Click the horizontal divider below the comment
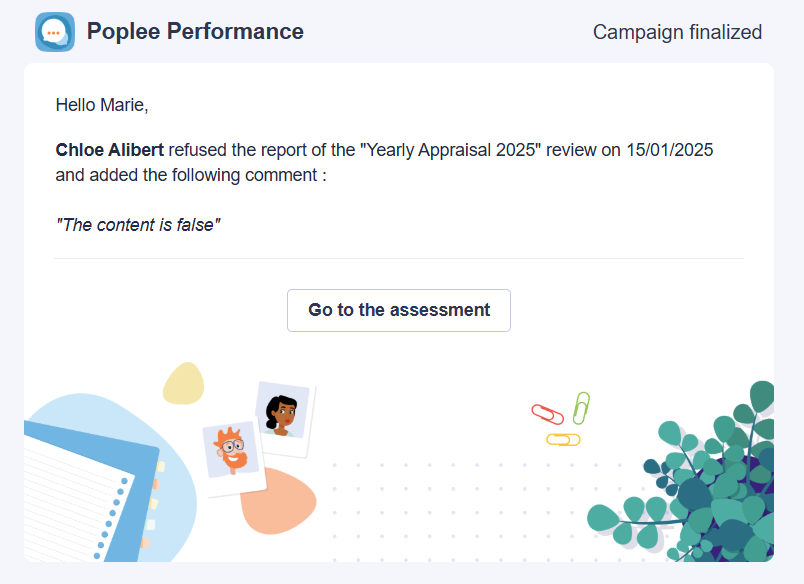The height and width of the screenshot is (584, 804). [x=399, y=258]
